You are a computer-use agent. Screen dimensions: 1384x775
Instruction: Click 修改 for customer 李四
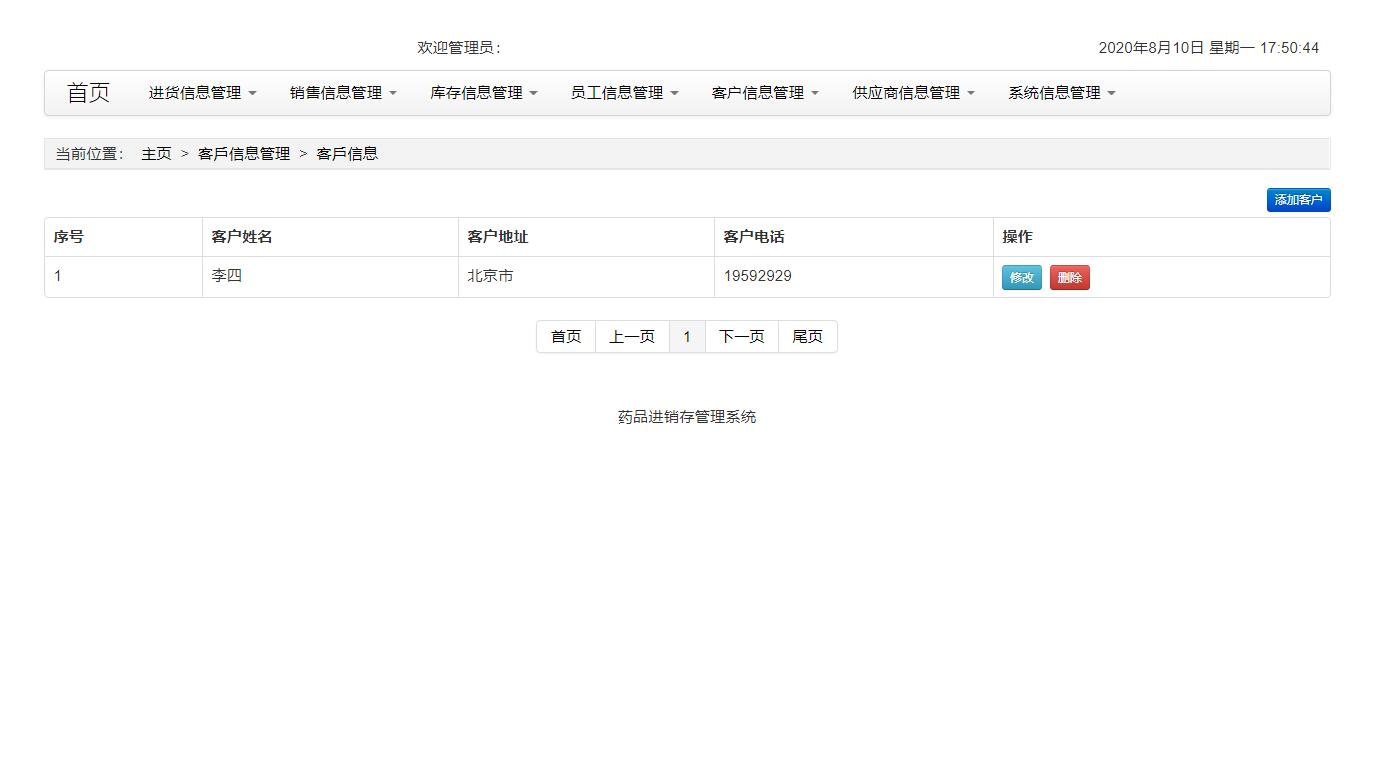(1020, 277)
